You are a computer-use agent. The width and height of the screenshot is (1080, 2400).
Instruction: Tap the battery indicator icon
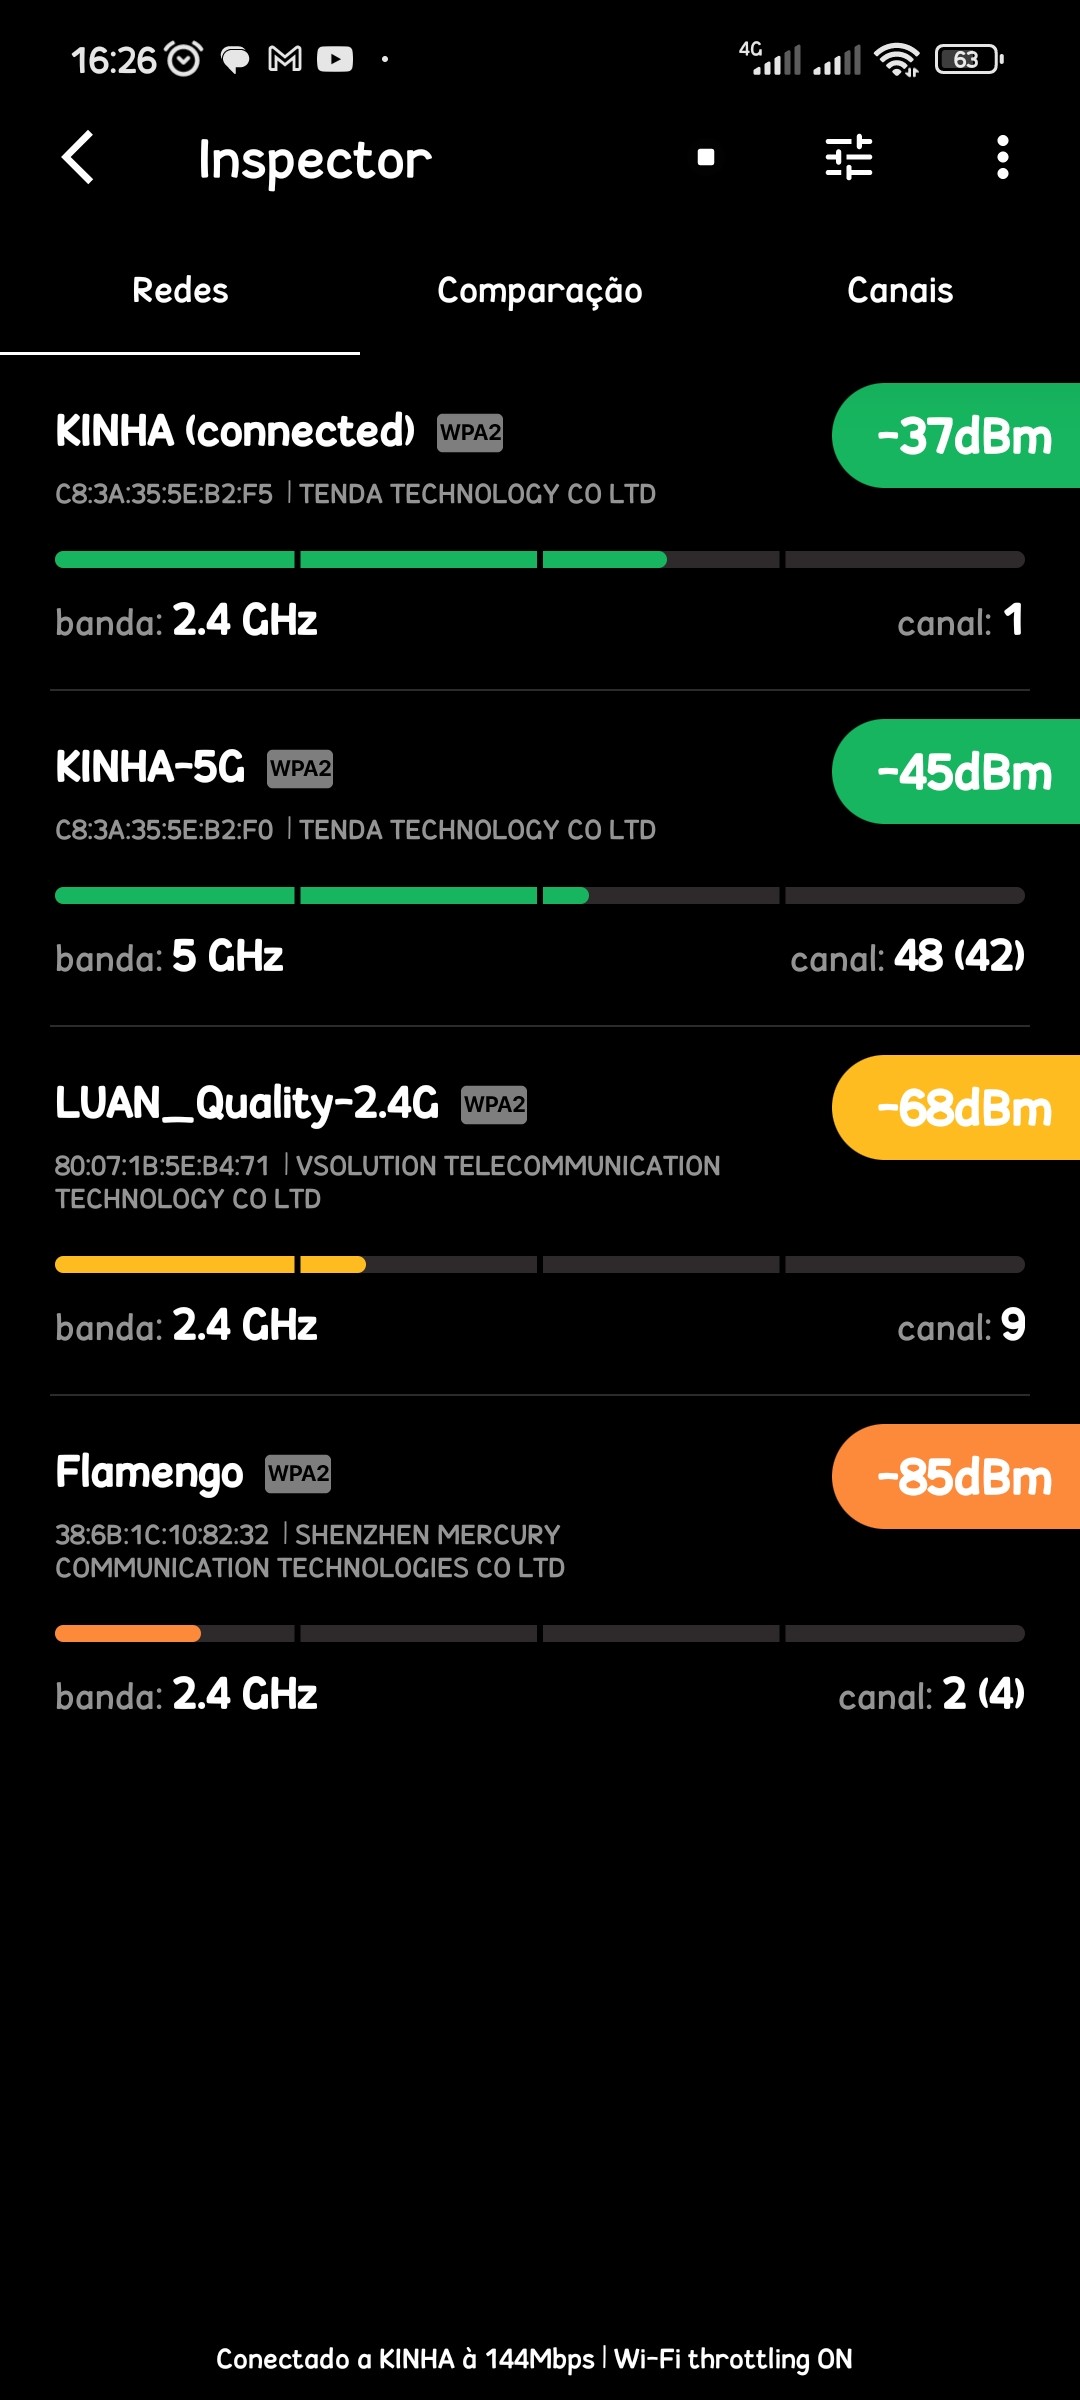point(968,60)
